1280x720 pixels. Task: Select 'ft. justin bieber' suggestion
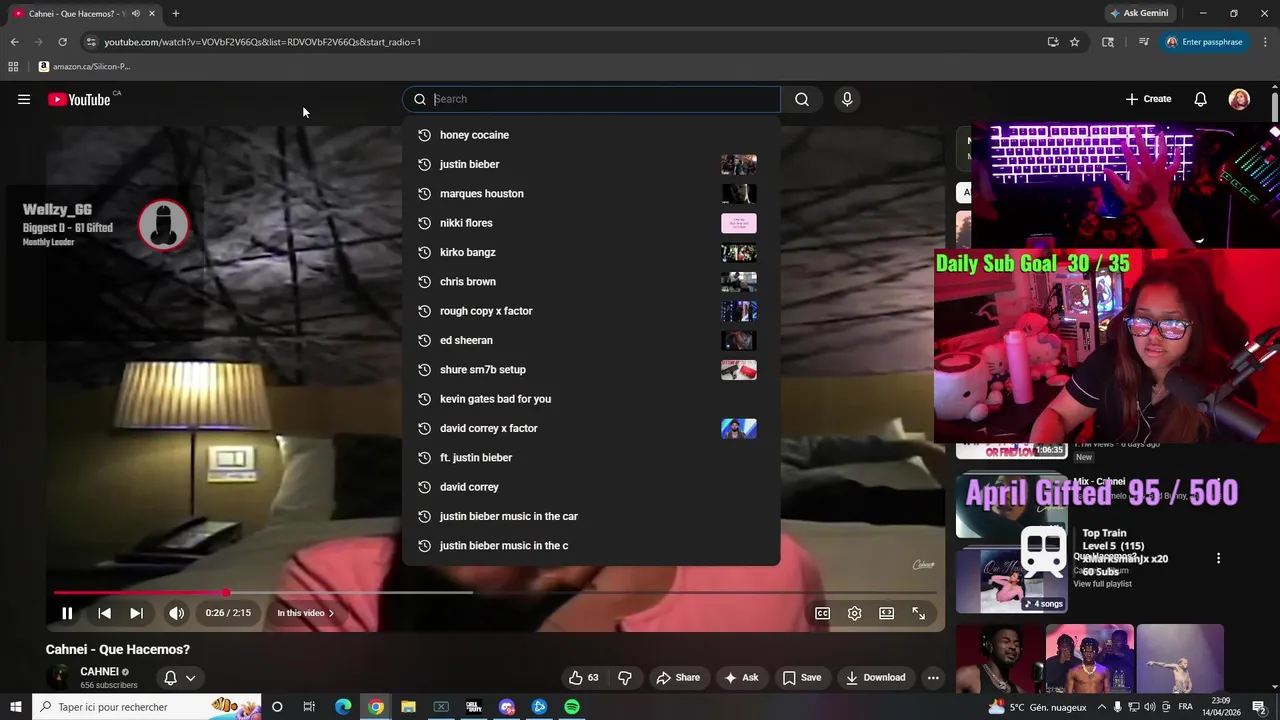591,457
